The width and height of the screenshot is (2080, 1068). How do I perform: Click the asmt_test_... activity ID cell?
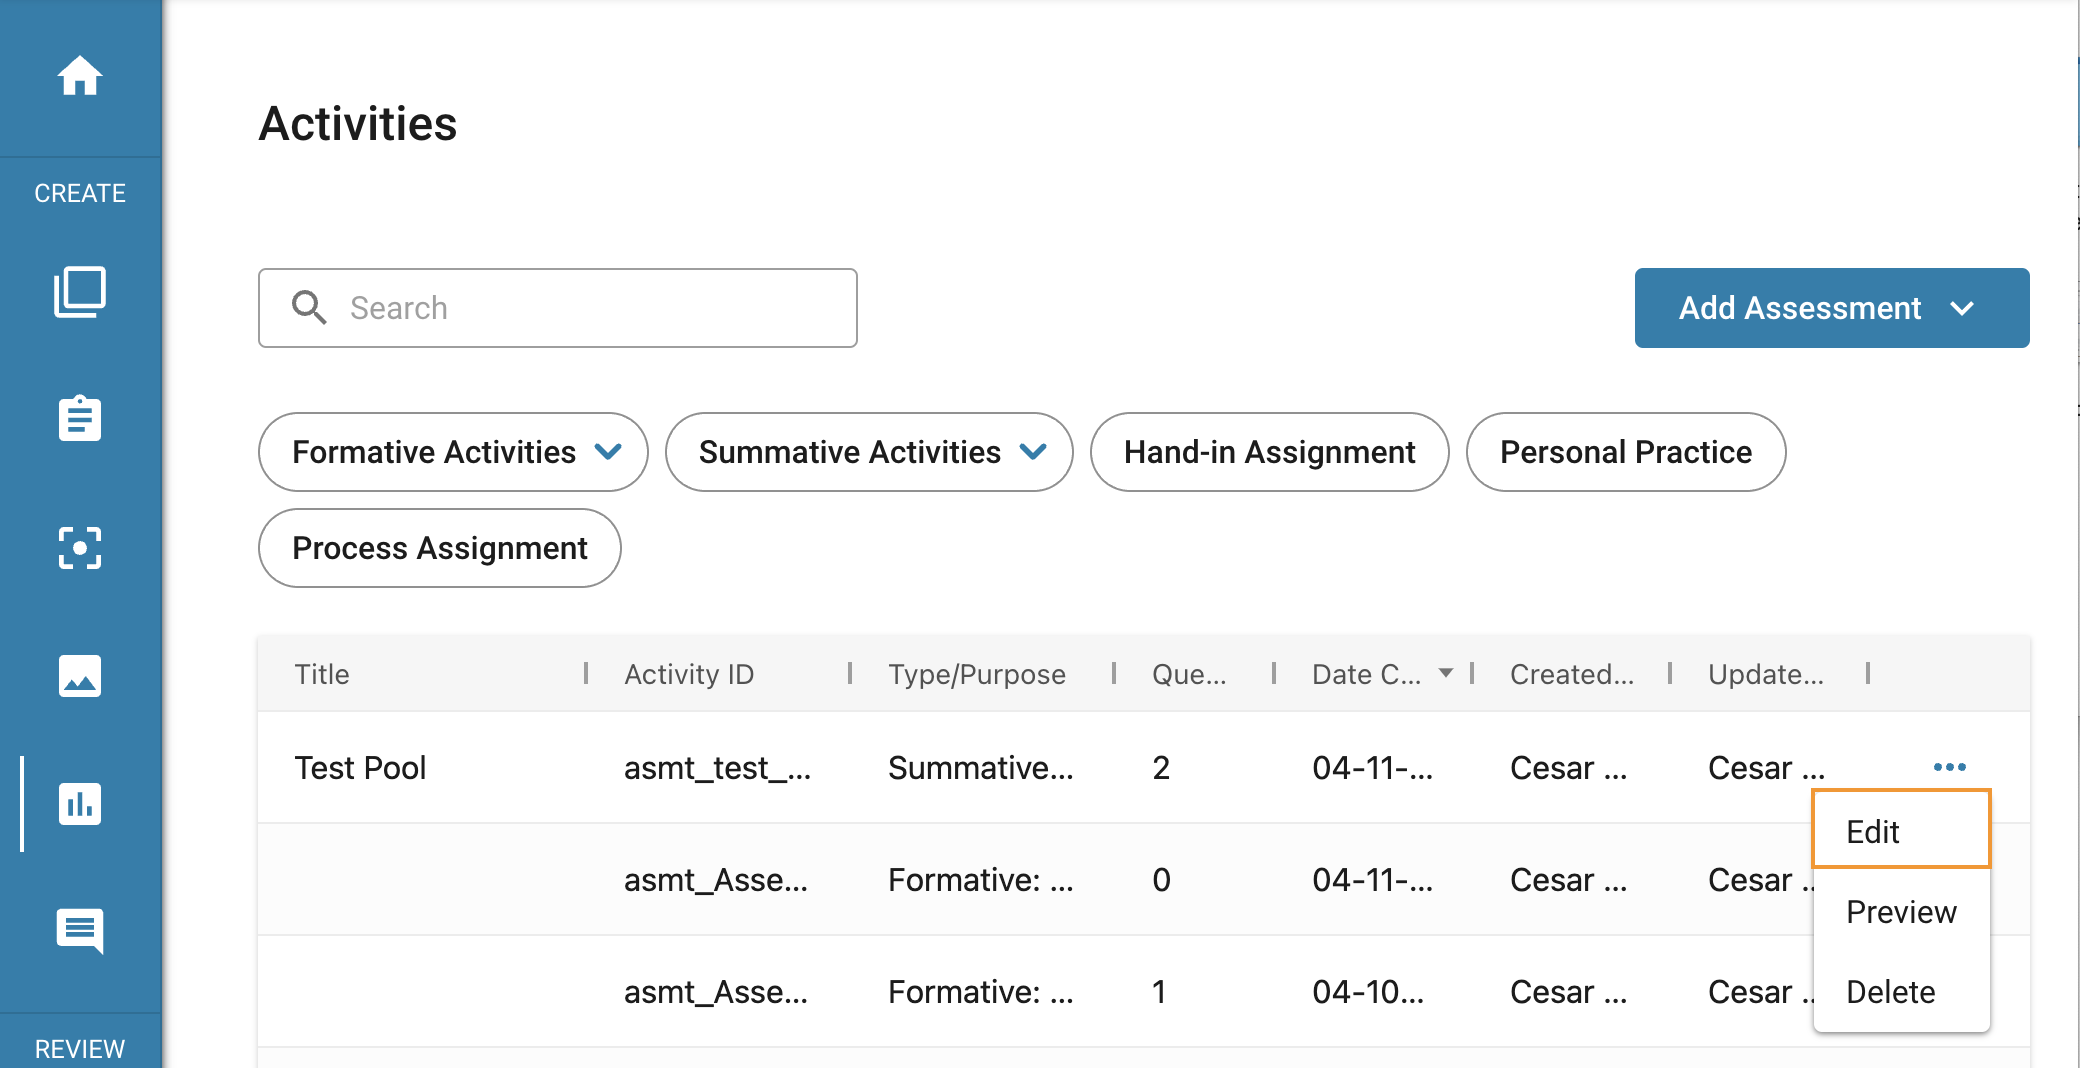point(718,767)
